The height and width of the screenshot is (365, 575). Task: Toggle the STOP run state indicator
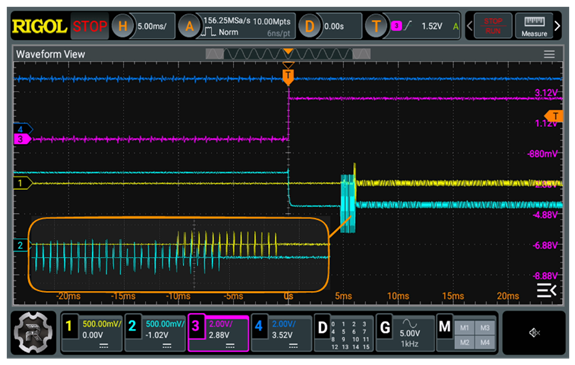(x=89, y=26)
